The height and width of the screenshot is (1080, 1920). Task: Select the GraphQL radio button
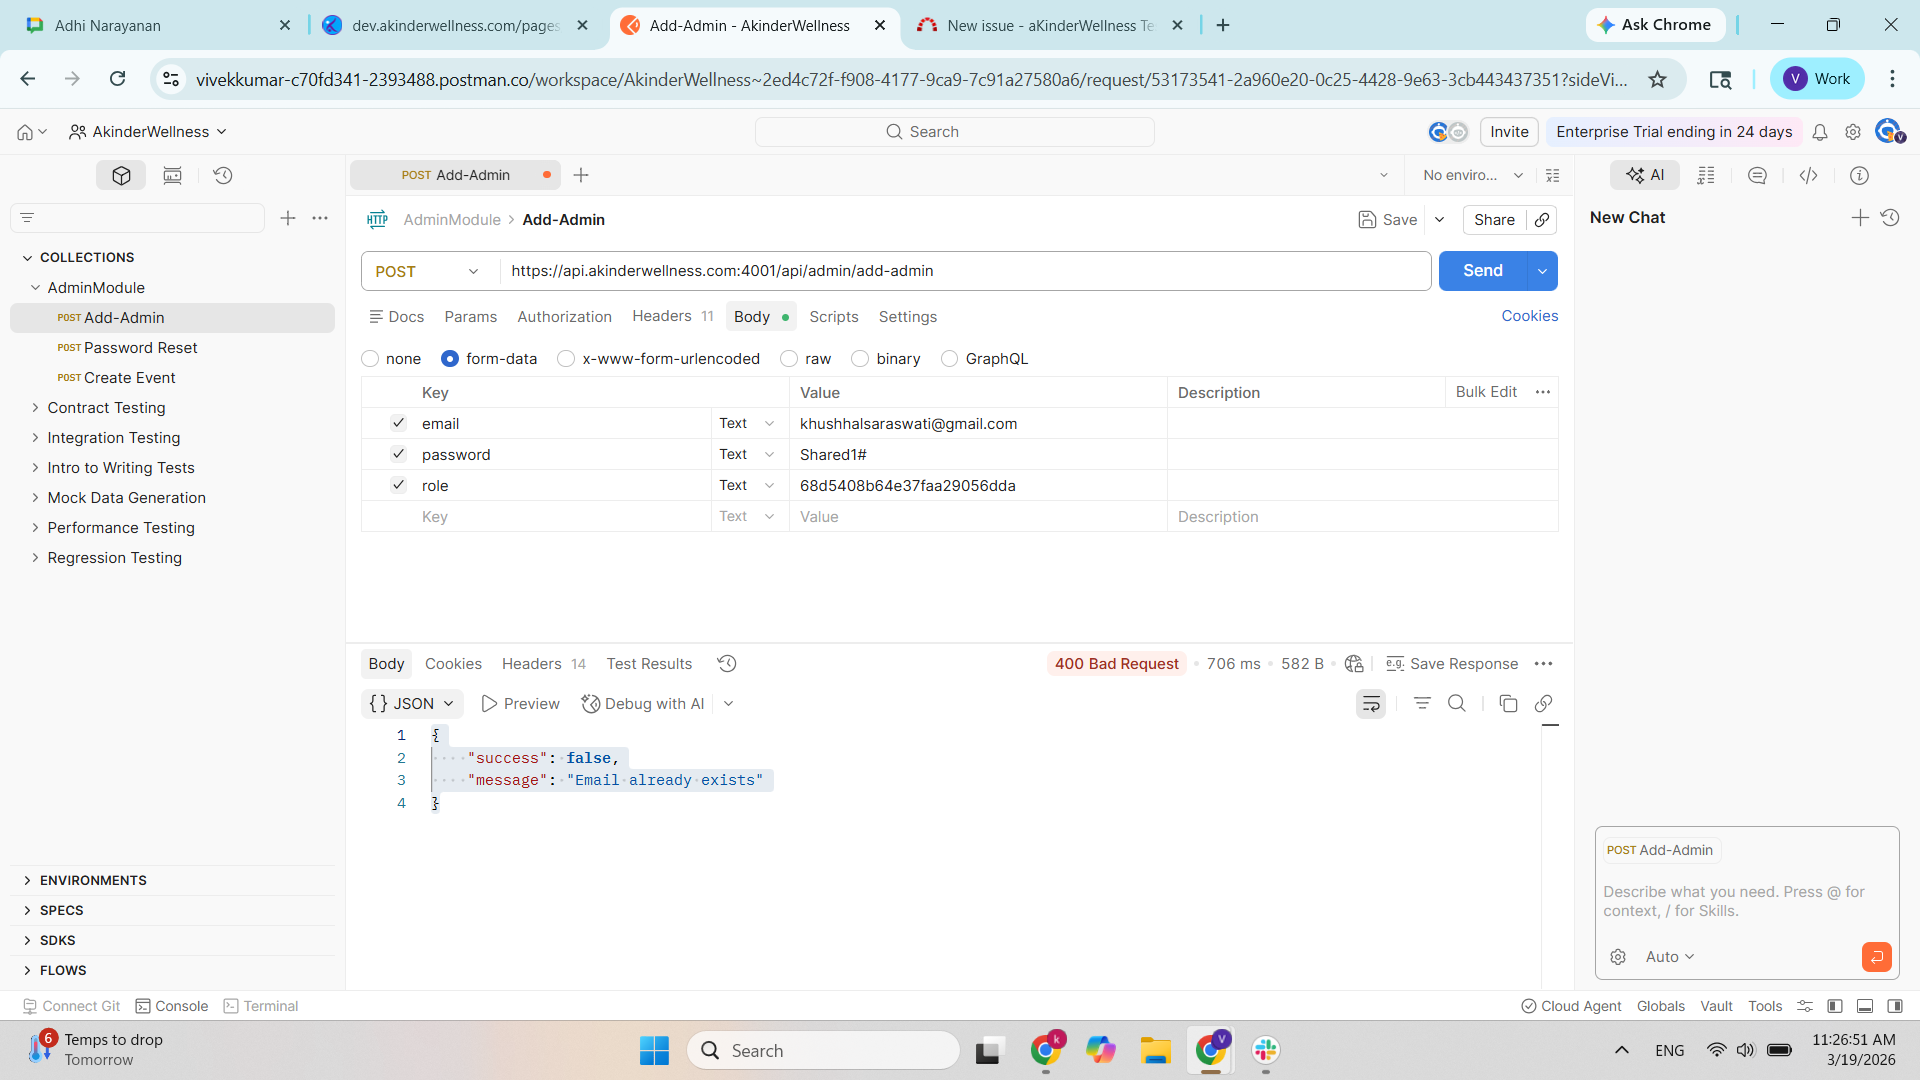click(x=949, y=359)
